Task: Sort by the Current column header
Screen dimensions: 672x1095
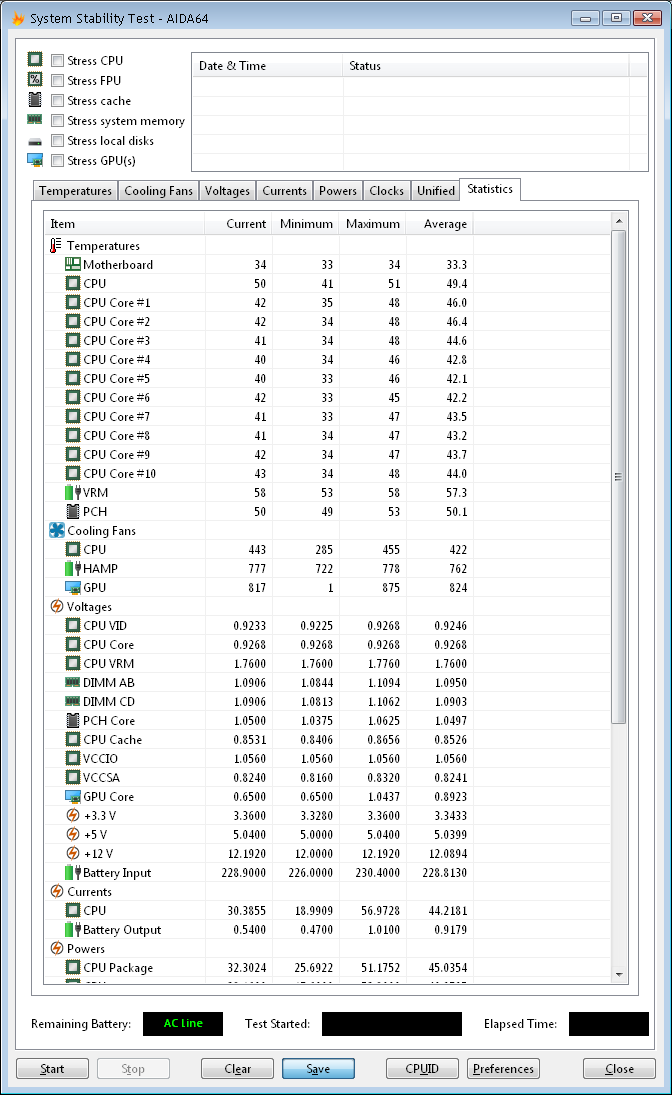Action: (238, 223)
